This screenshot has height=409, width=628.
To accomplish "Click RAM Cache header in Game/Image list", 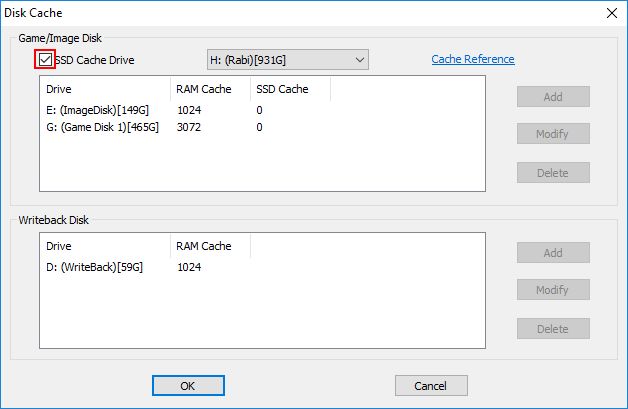I will pos(211,89).
